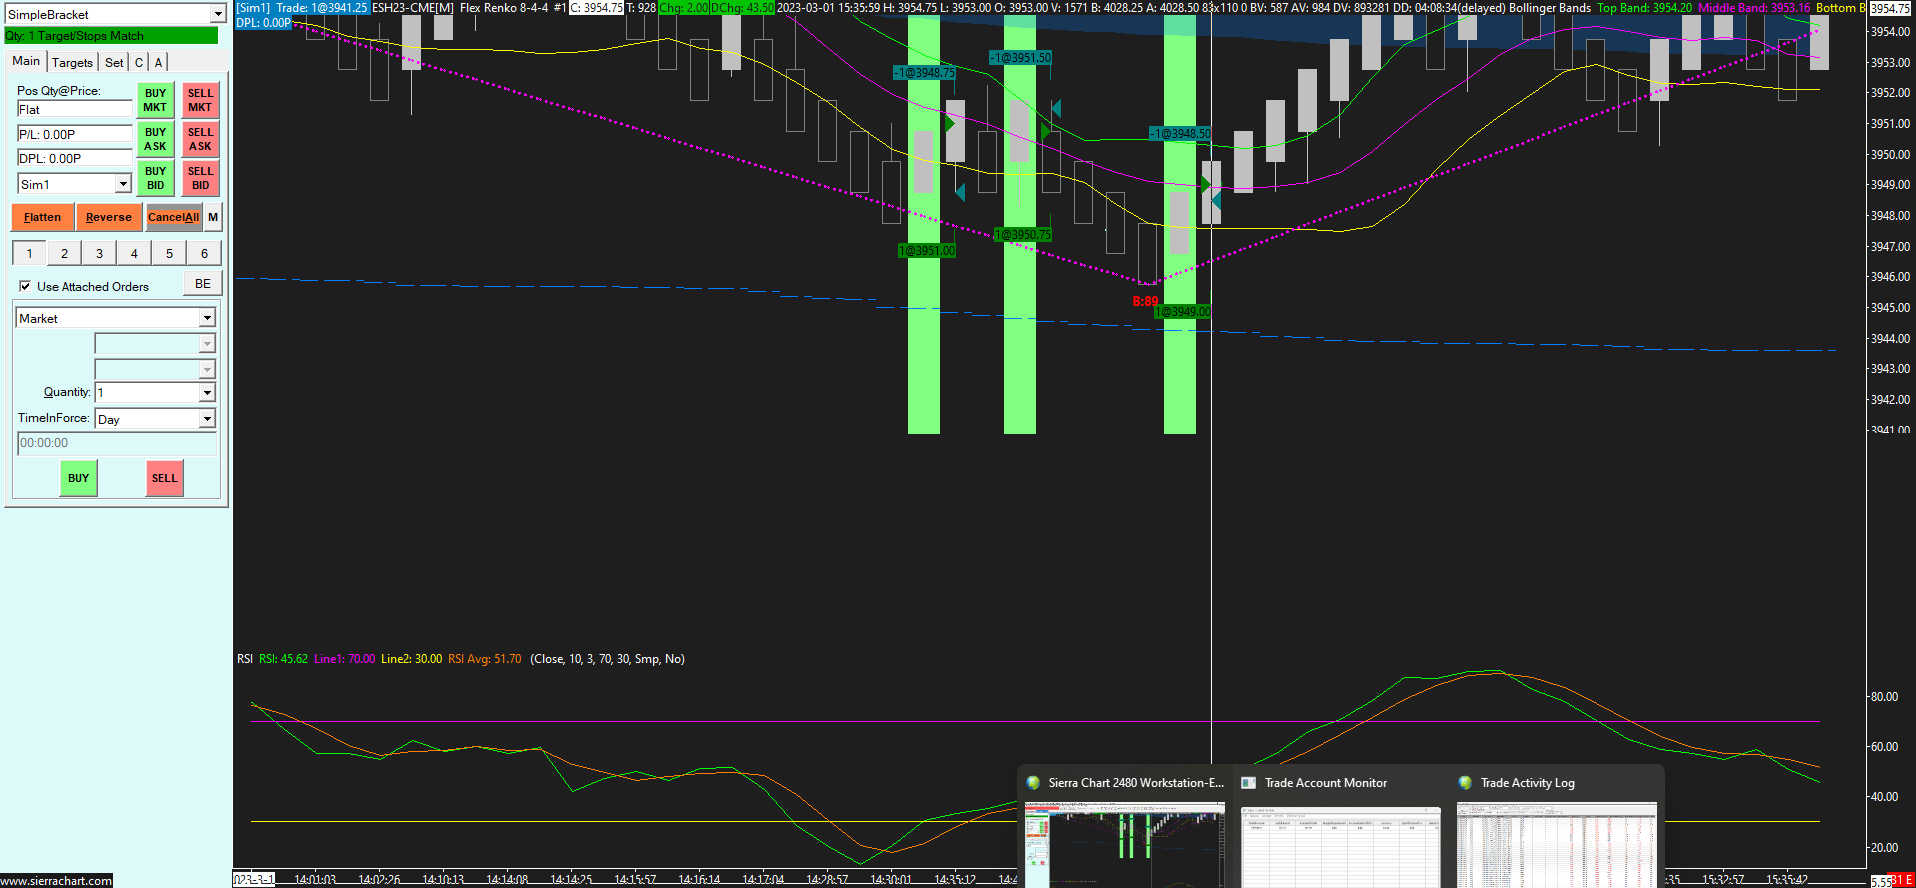Click the SELL BID button

(200, 178)
